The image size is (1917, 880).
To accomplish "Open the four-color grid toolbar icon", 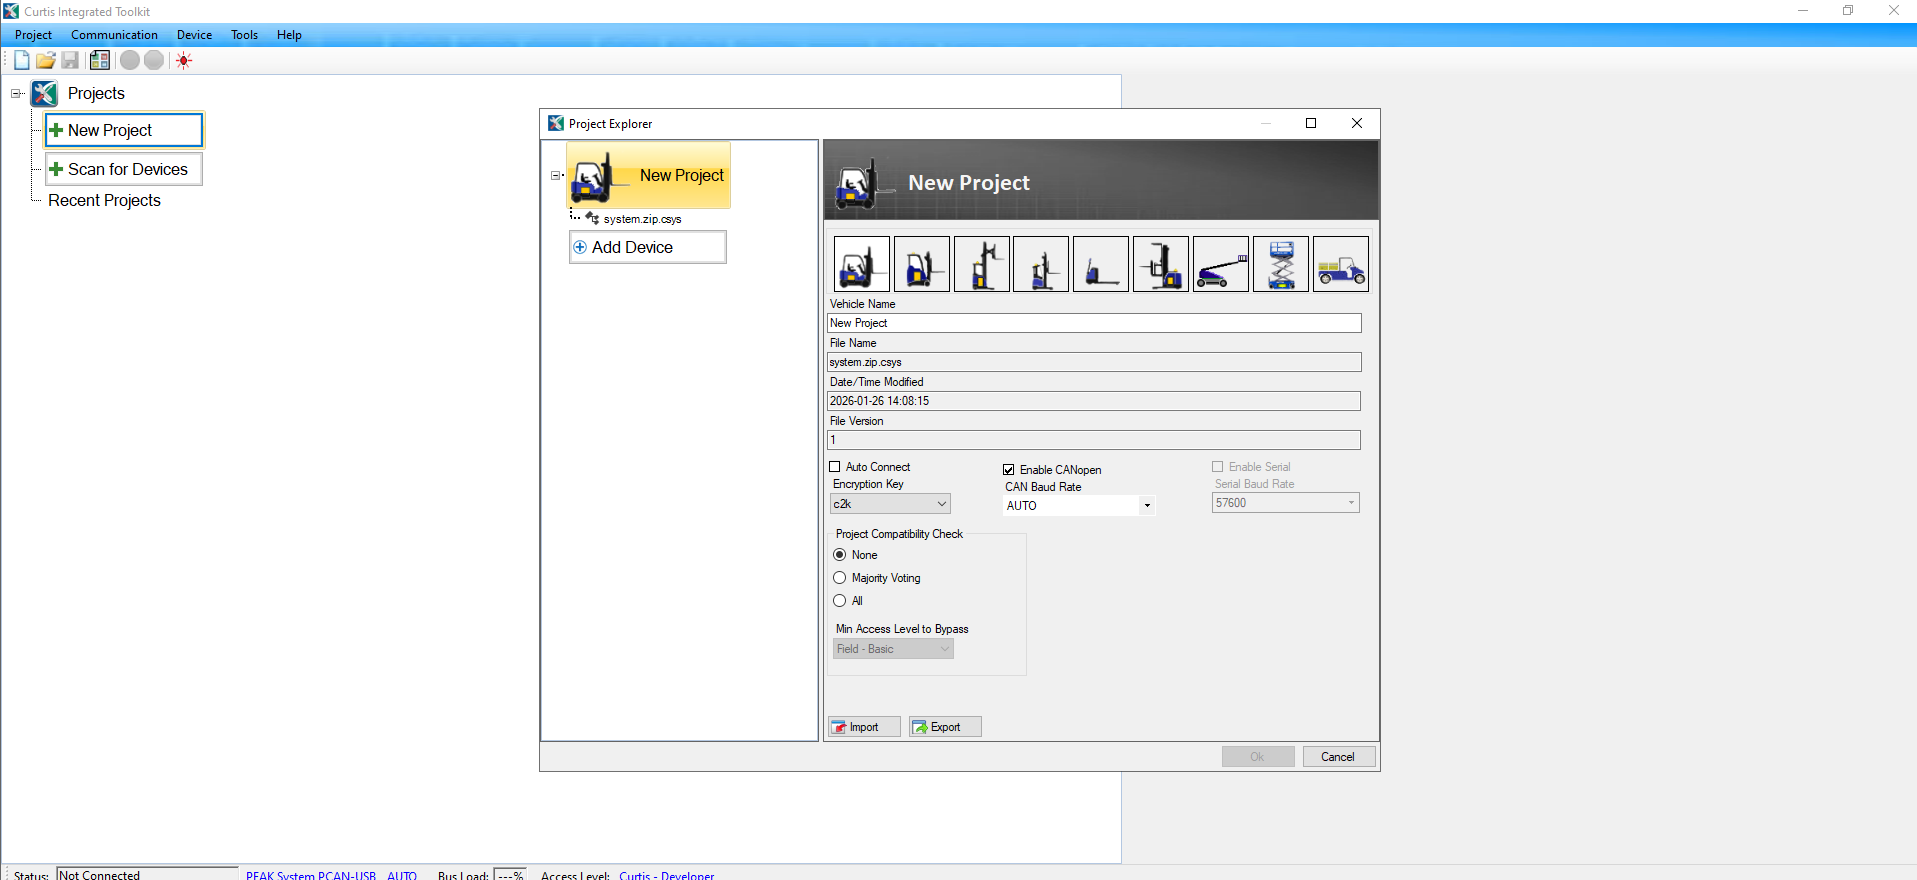I will [x=100, y=60].
